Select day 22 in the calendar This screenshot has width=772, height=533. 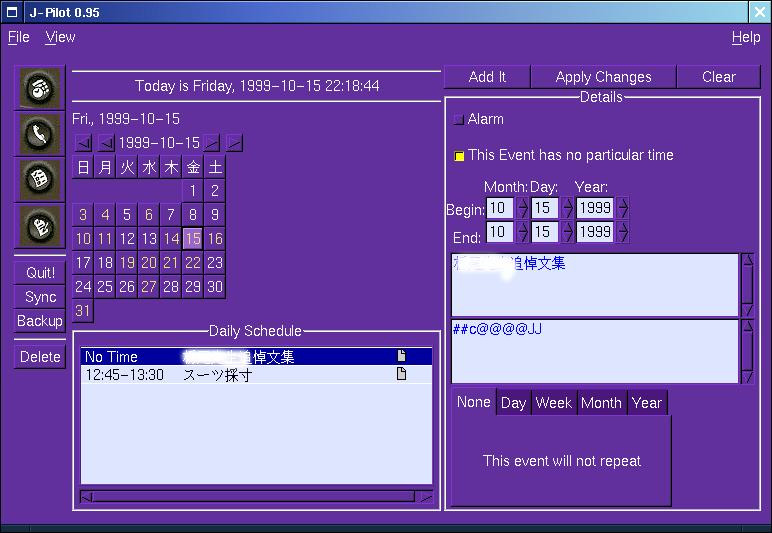[x=193, y=263]
